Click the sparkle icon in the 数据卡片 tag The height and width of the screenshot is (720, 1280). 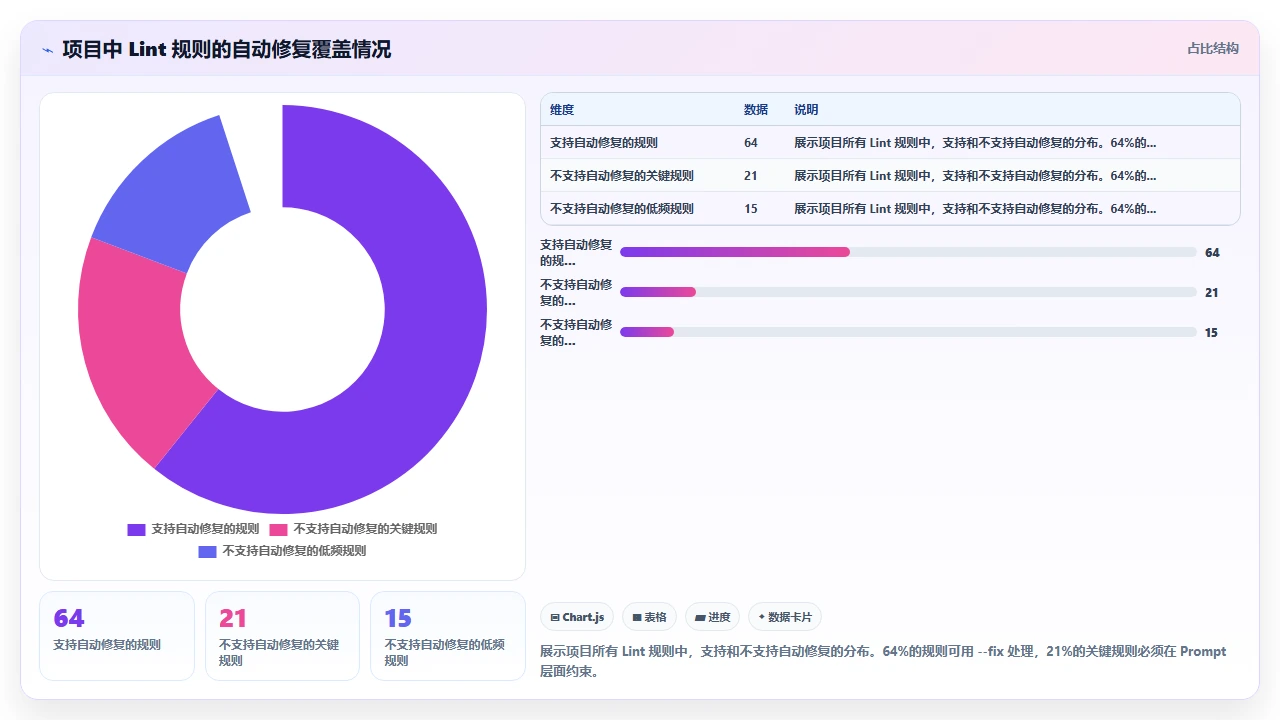click(762, 617)
